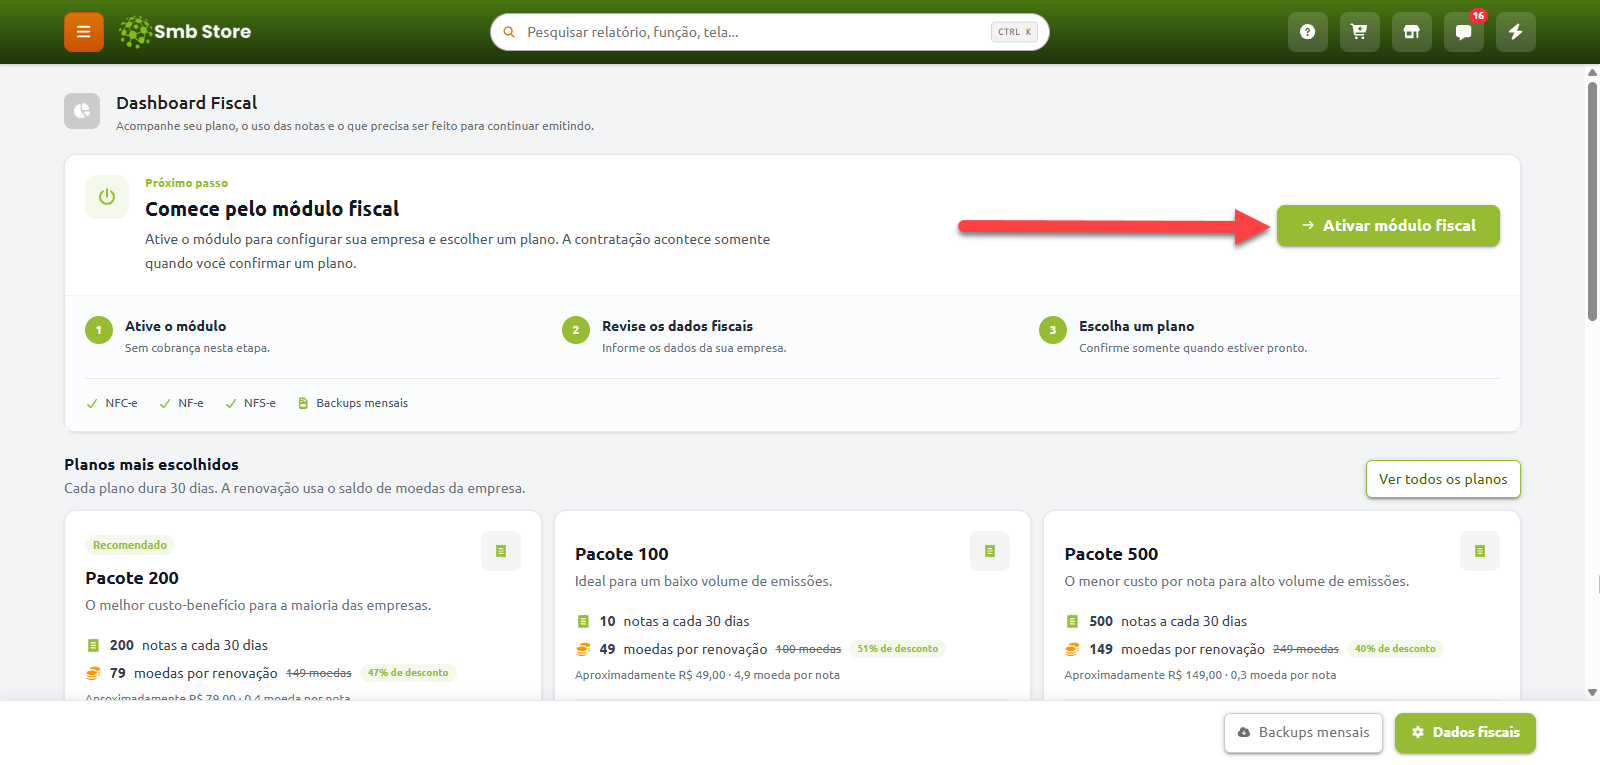
Task: Click the coins icon next to 79 moedas
Action: pos(93,673)
